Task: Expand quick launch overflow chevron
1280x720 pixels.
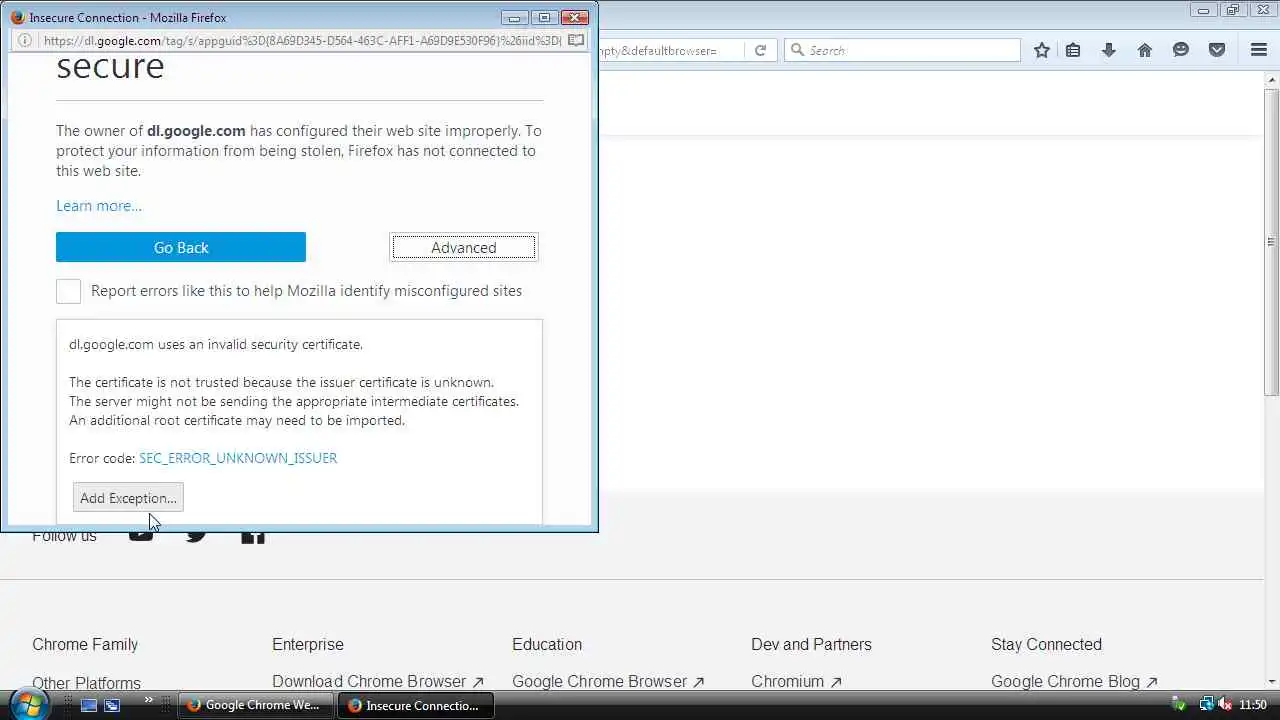Action: pyautogui.click(x=149, y=700)
